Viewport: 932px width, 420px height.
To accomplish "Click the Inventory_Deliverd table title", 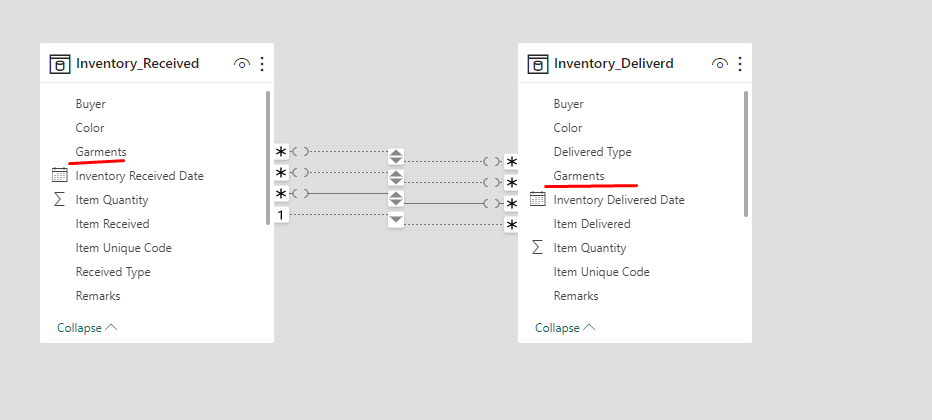I will tap(614, 64).
